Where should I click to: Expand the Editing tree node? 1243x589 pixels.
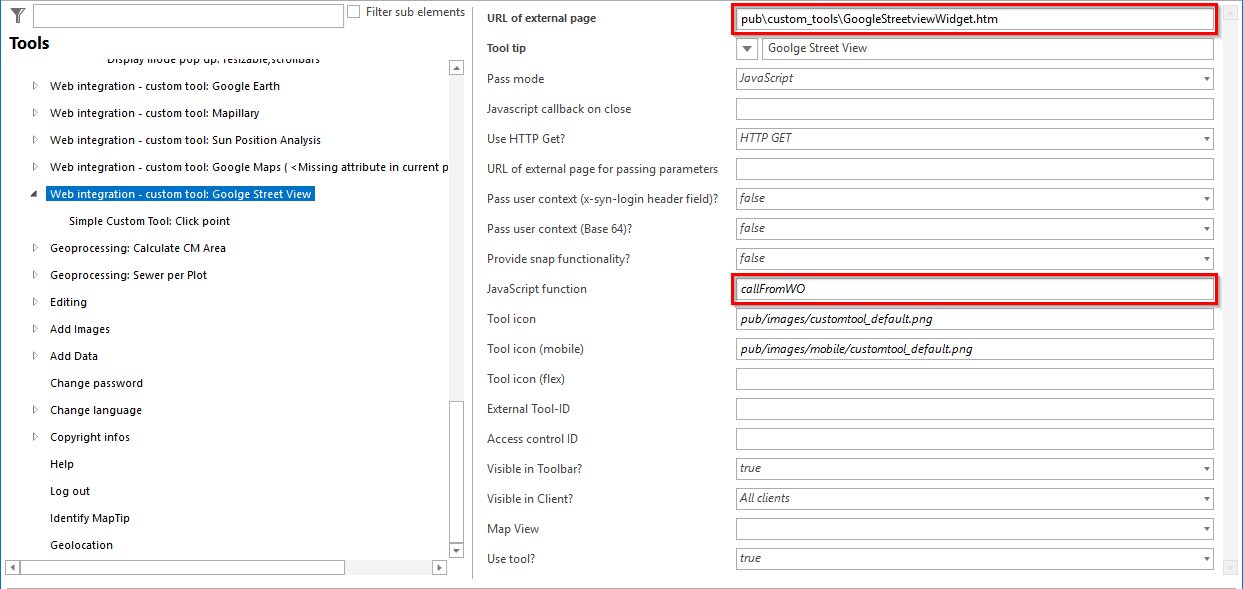point(34,301)
